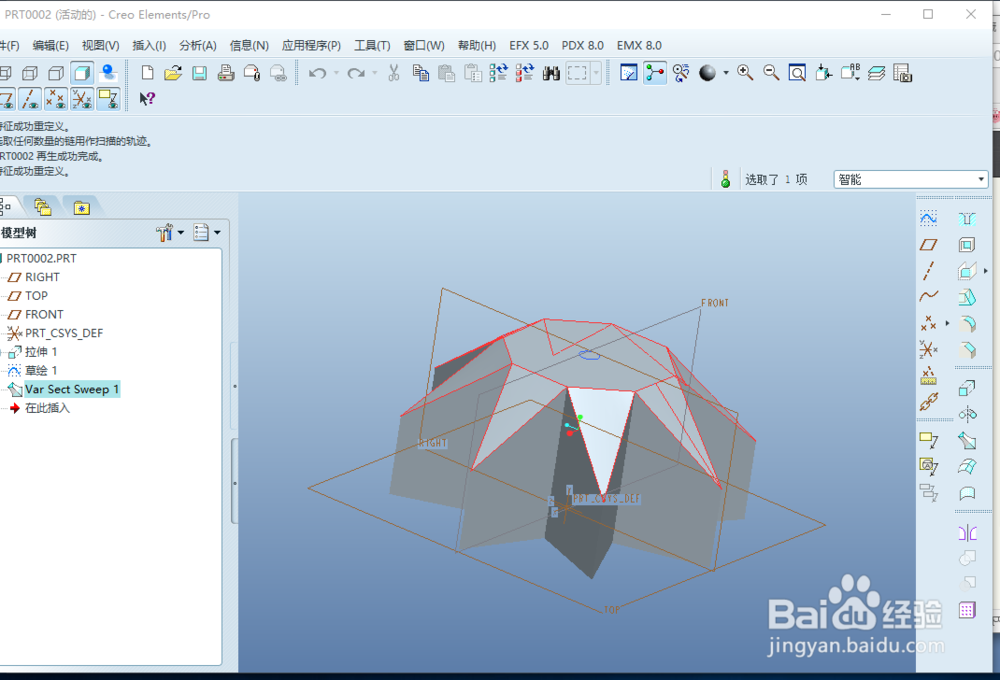
Task: Open the round tool on right toolbar
Action: pos(967,324)
